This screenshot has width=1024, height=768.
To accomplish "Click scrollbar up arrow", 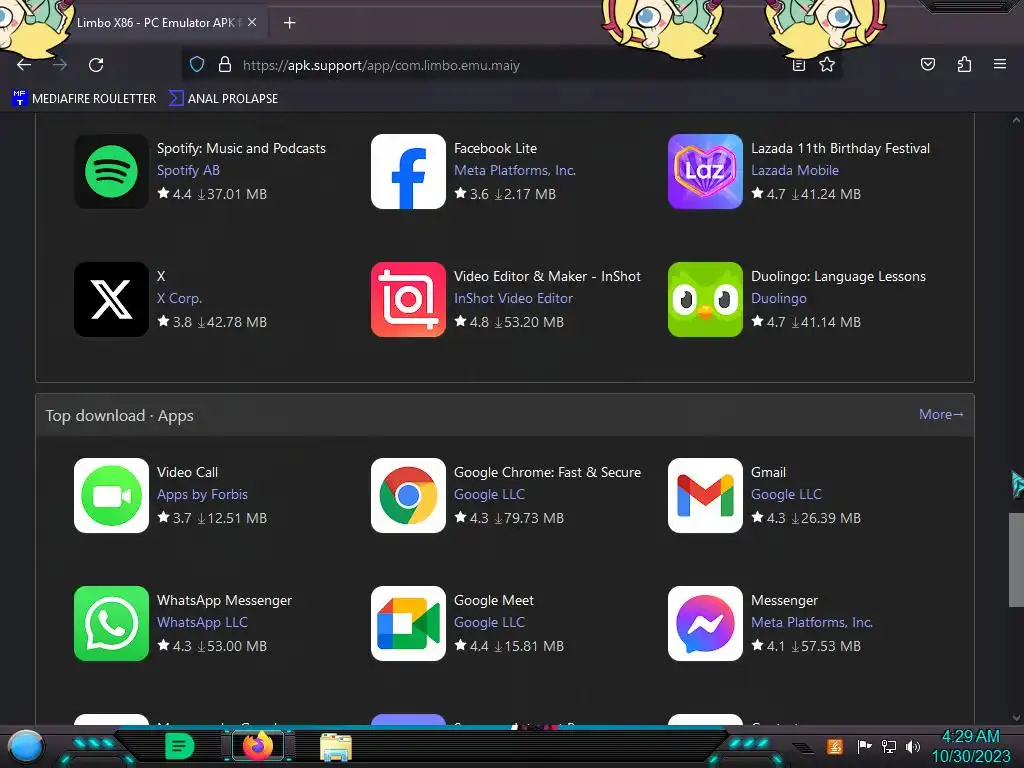I will pos(1016,121).
